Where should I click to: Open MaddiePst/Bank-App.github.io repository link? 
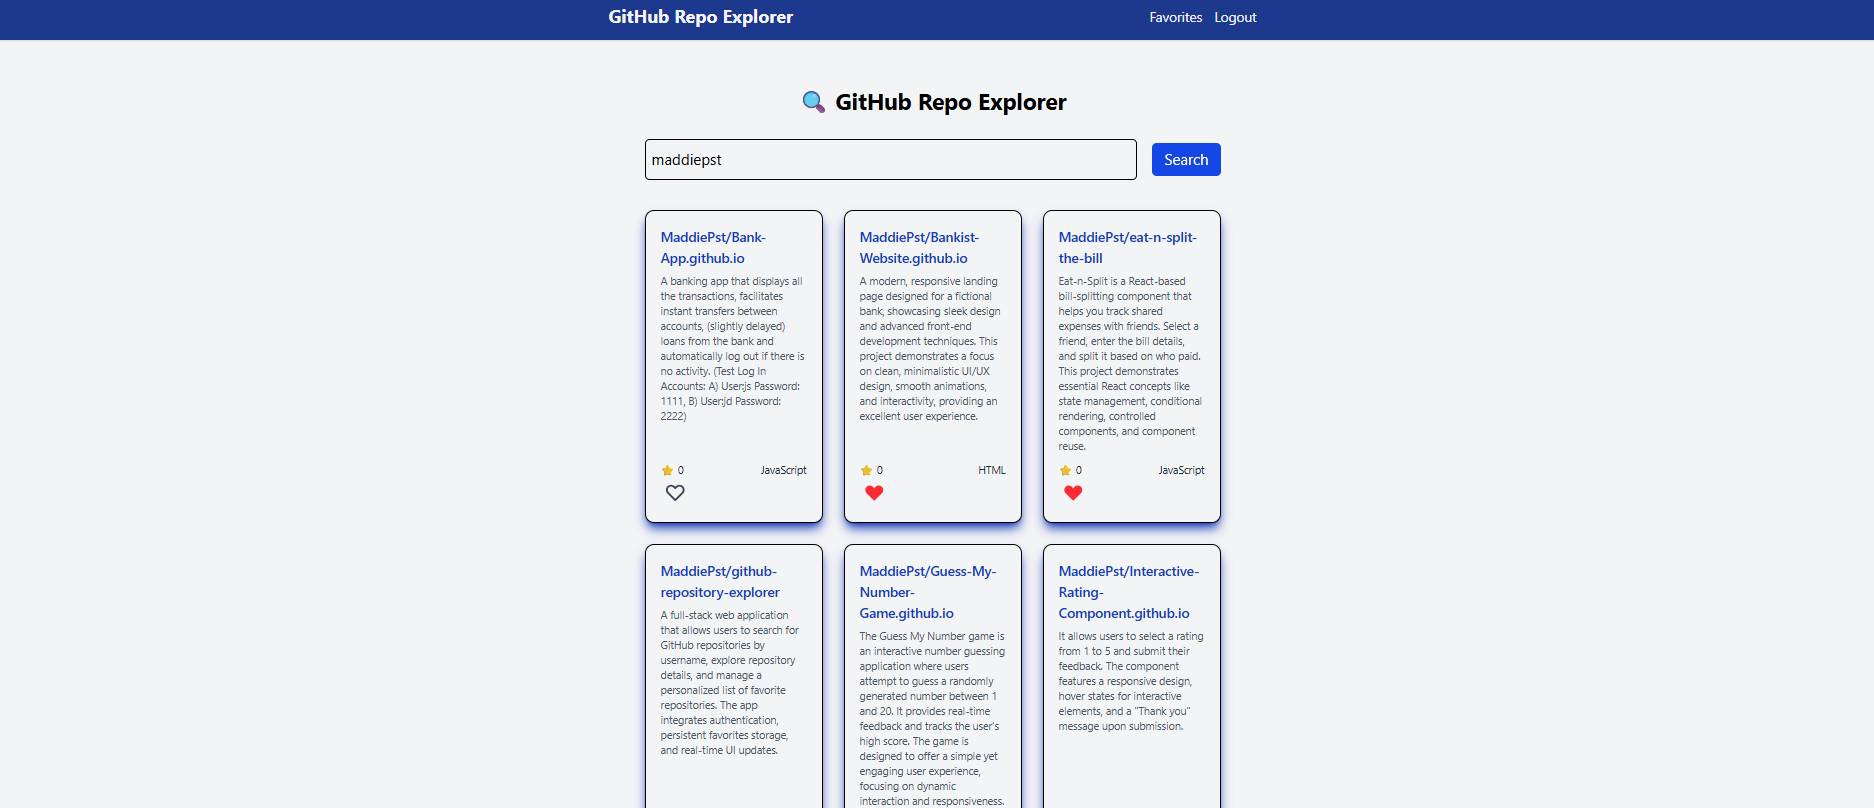point(713,248)
